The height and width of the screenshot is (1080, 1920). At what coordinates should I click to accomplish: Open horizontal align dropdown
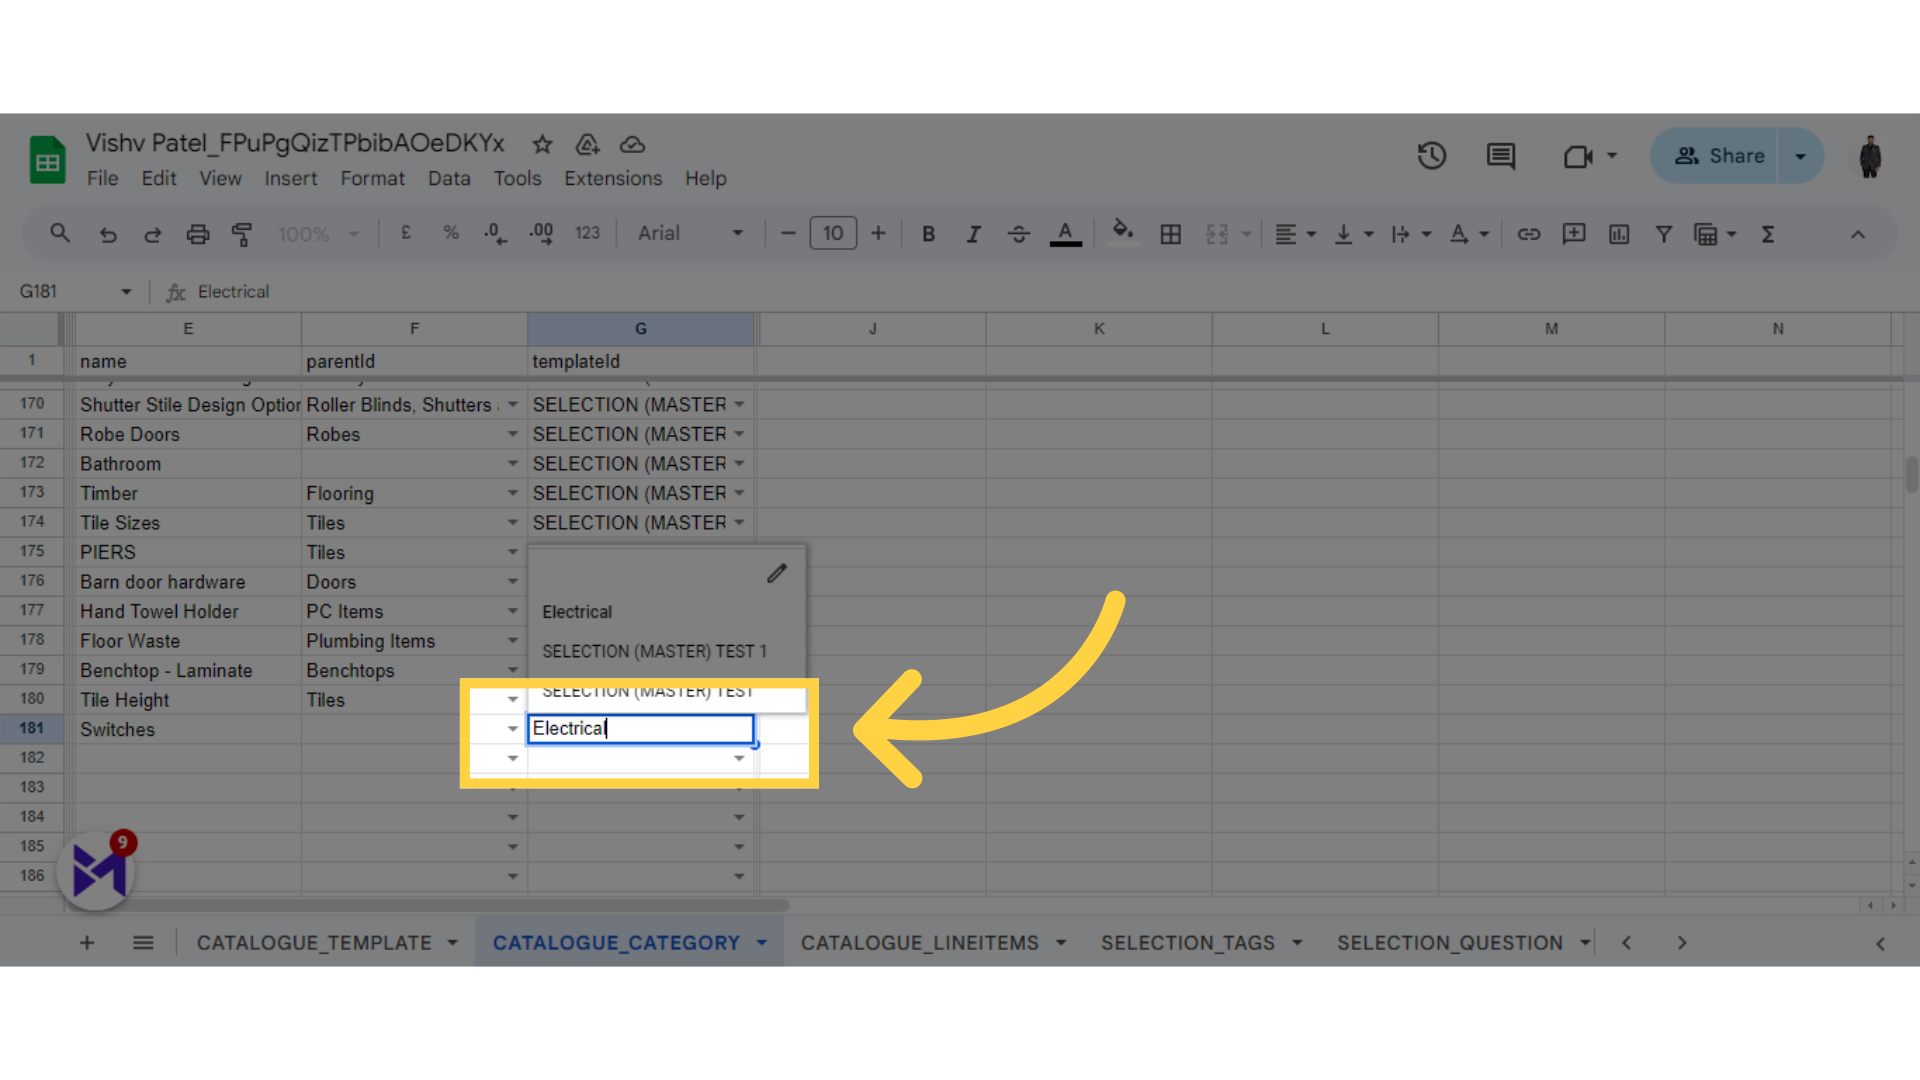click(x=1295, y=234)
